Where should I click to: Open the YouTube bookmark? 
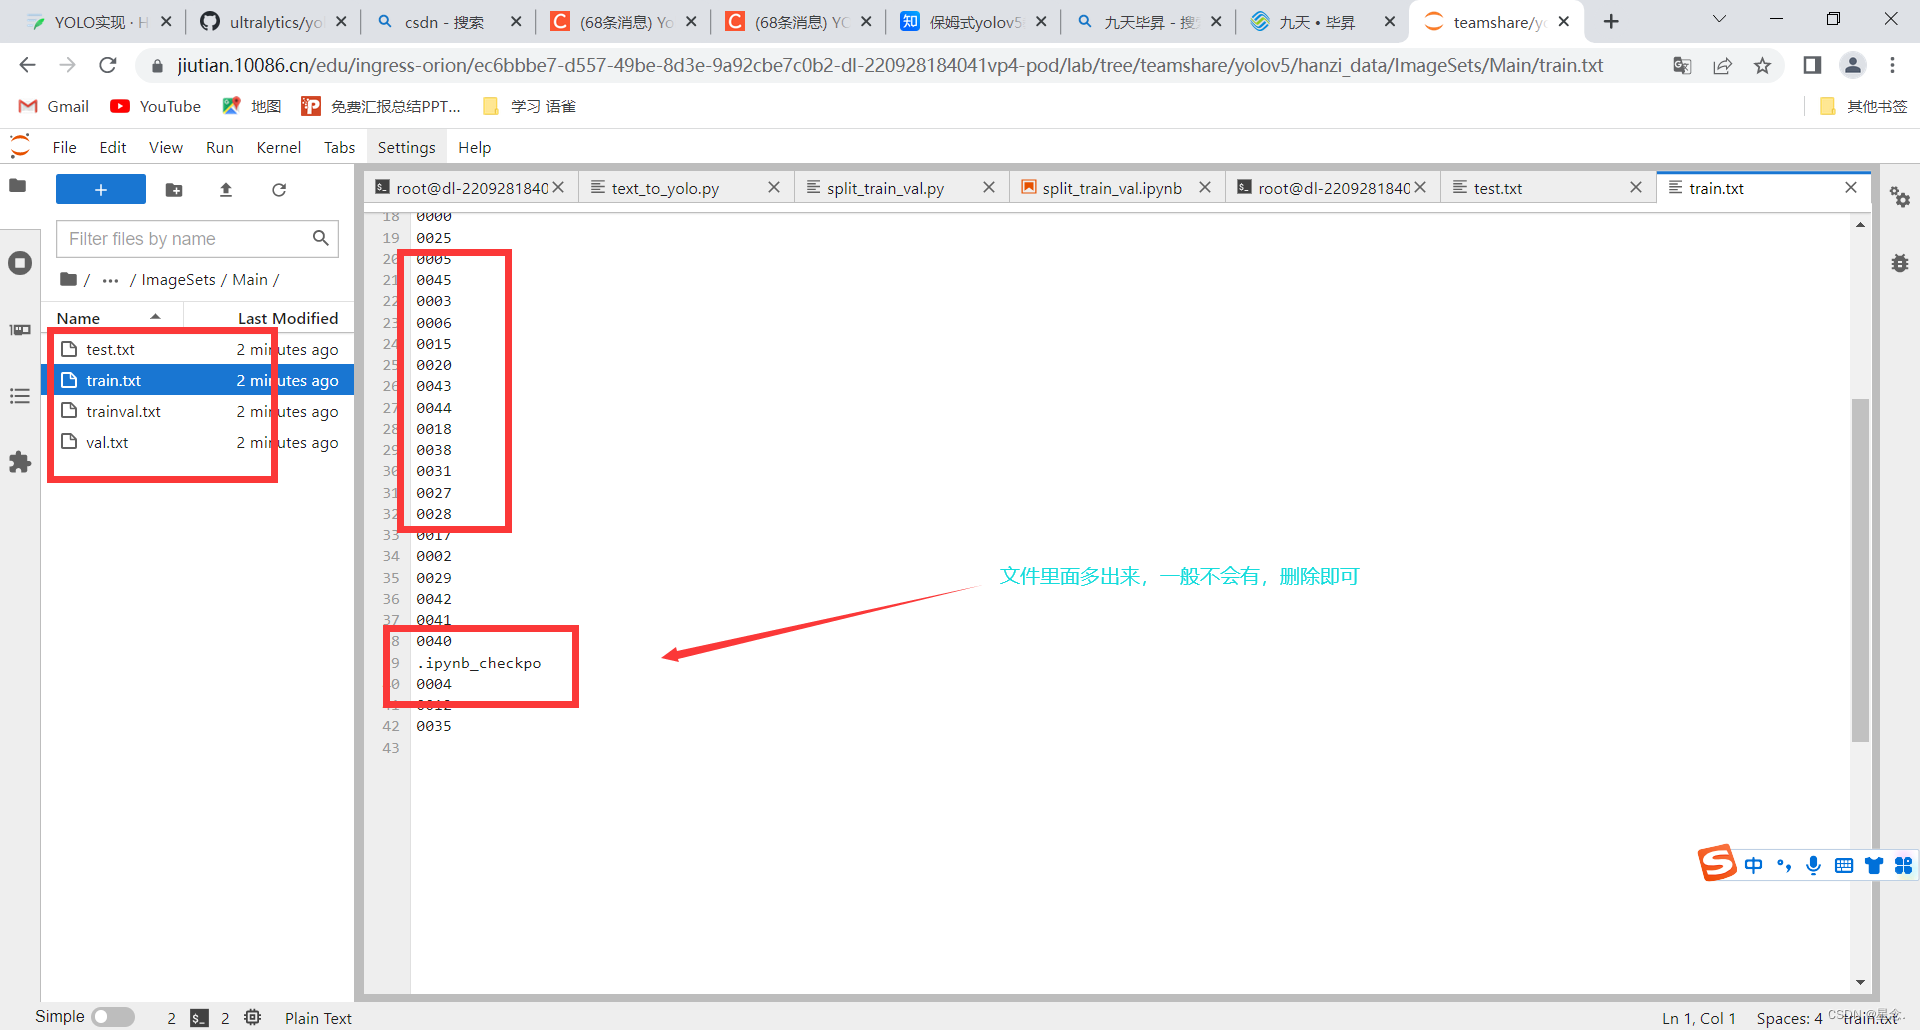(x=156, y=106)
